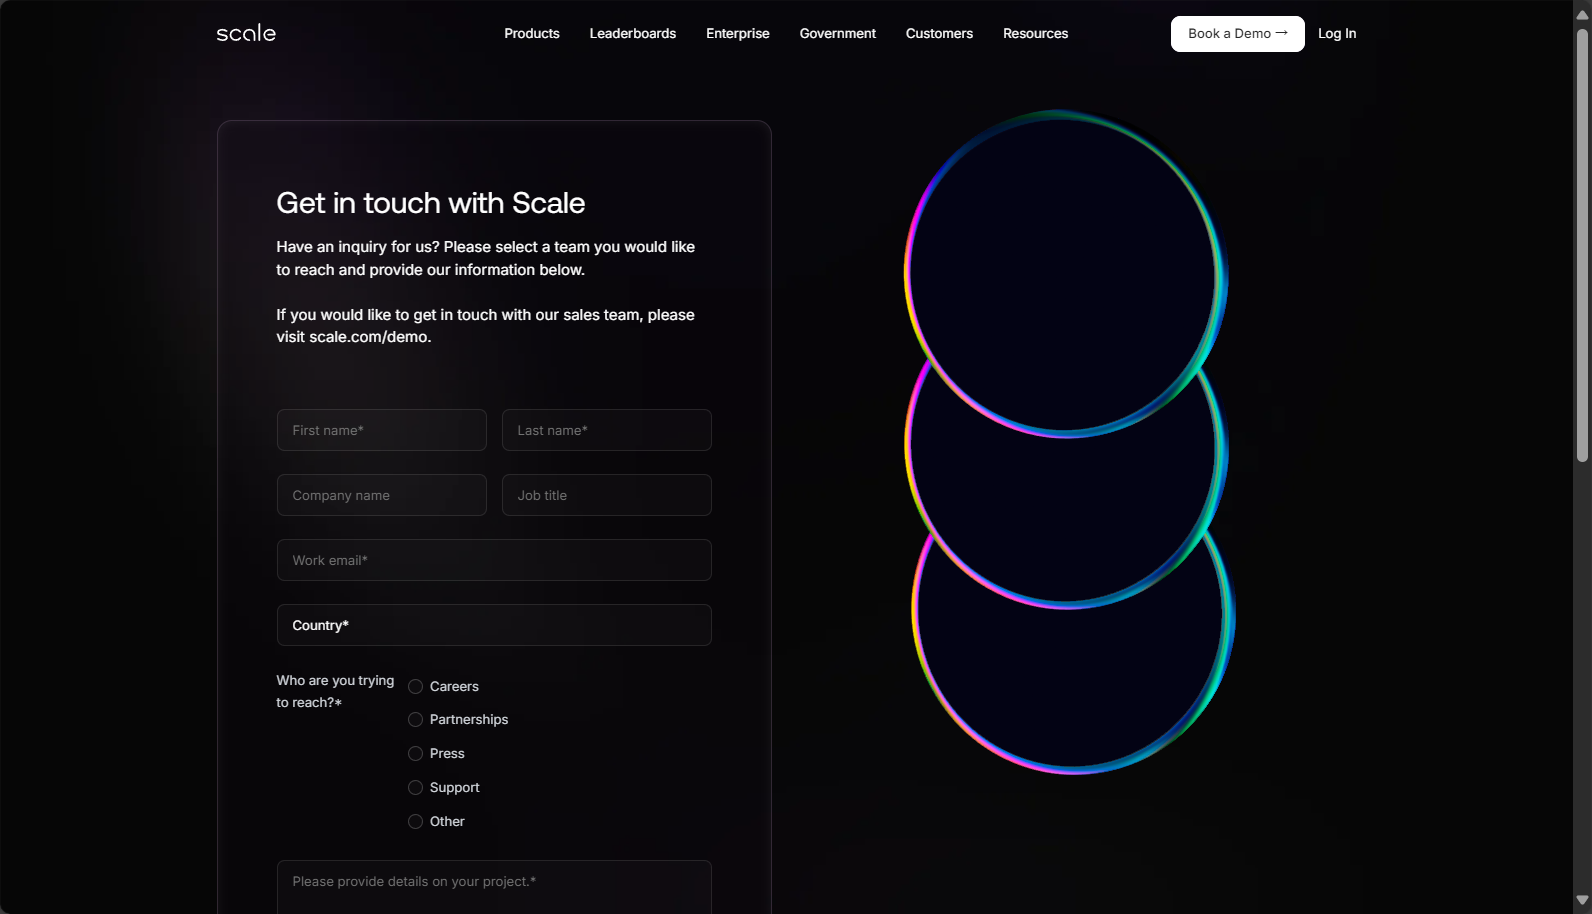Focus the First name field
This screenshot has height=914, width=1592.
coord(382,430)
